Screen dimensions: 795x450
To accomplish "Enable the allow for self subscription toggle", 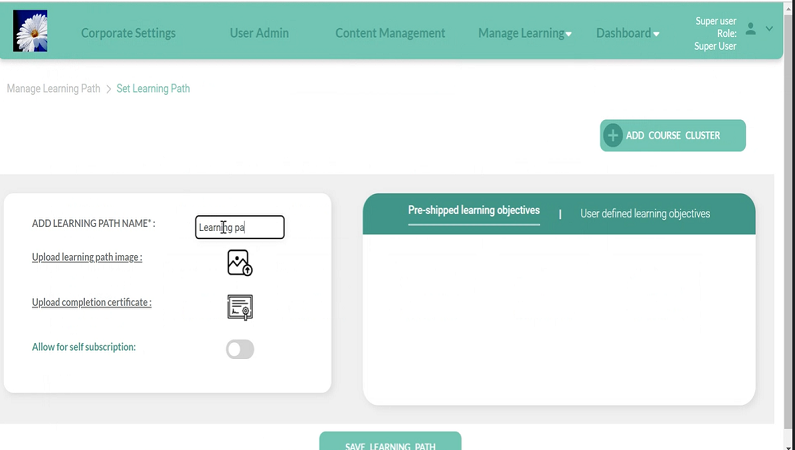I will click(x=240, y=349).
